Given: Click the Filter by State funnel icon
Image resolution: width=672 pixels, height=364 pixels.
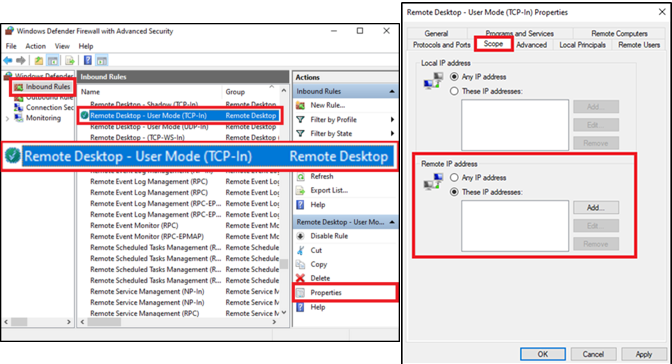Looking at the screenshot, I should click(x=300, y=133).
